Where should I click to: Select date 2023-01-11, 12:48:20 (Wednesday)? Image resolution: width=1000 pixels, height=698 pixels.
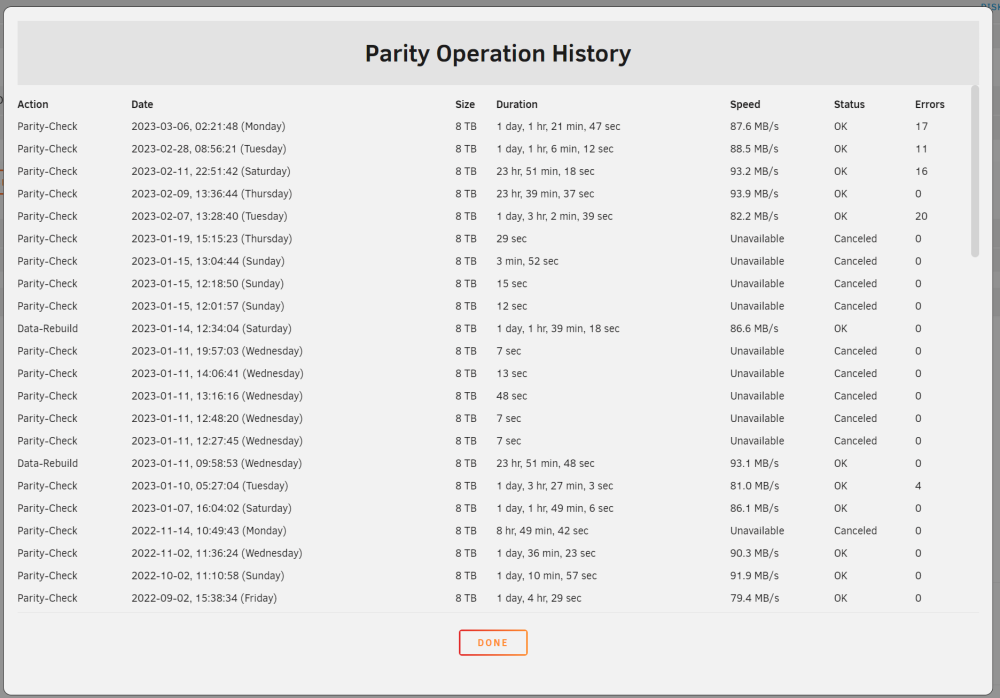pos(217,419)
